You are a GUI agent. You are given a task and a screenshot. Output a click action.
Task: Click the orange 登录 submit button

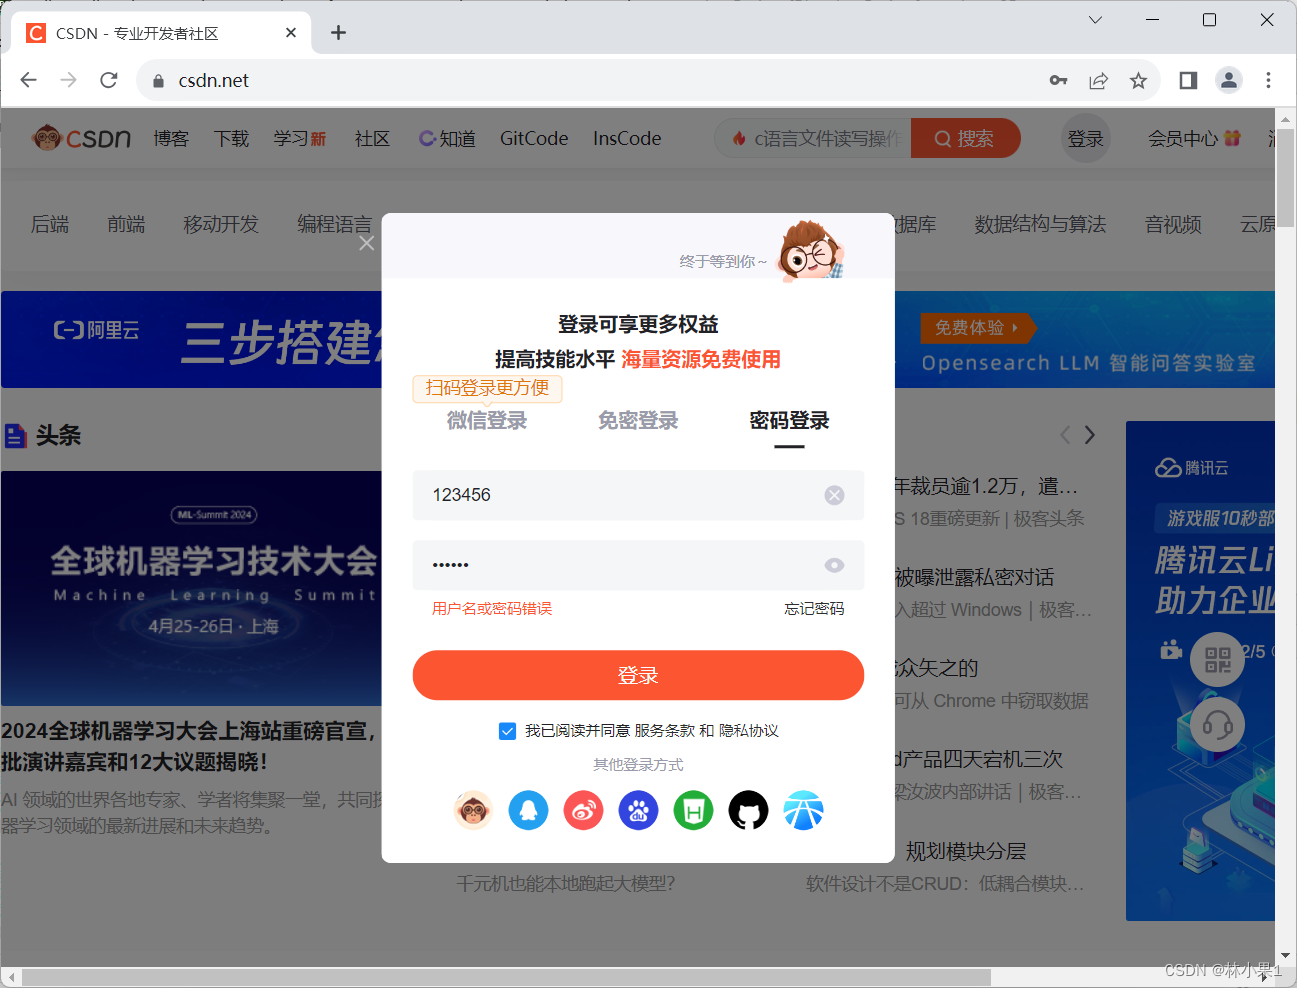click(638, 676)
